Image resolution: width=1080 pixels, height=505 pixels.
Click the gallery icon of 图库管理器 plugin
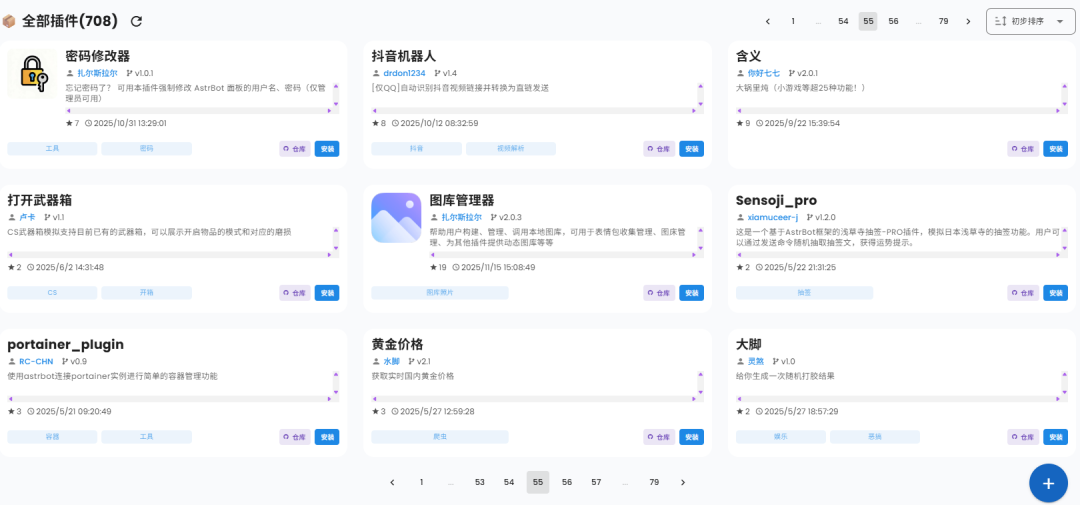(x=396, y=218)
